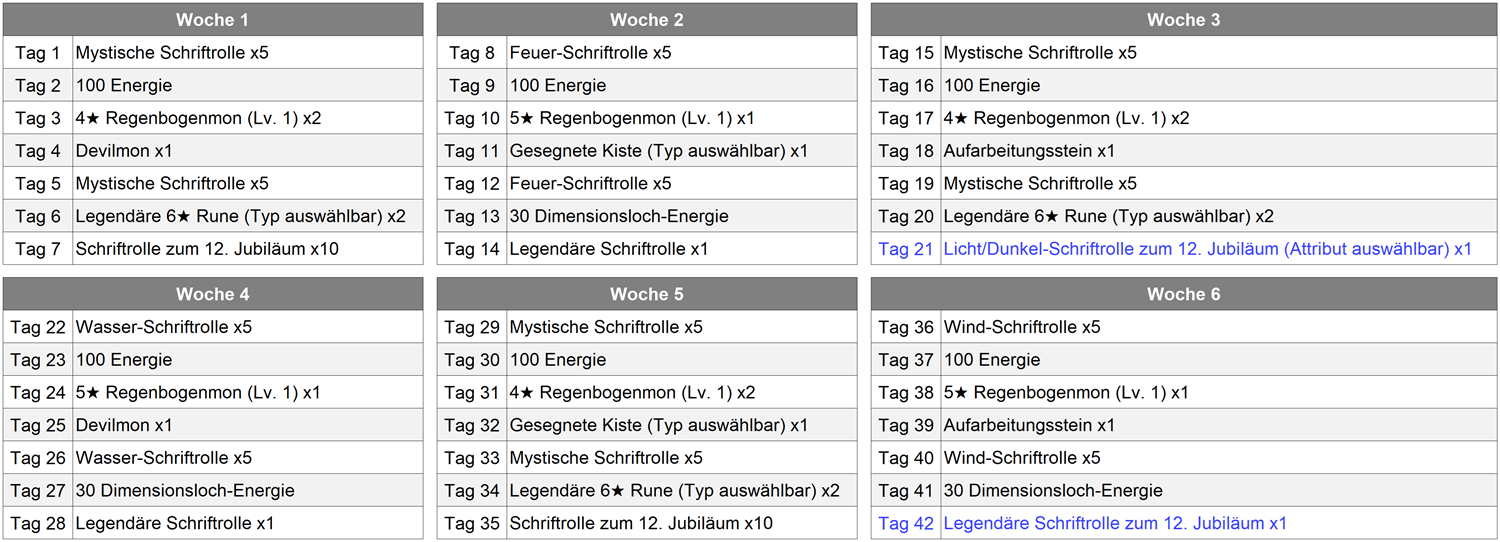
Task: Click the Tag 36 Wind-Schriftrolle x5 cell
Action: pyautogui.click(x=1021, y=327)
